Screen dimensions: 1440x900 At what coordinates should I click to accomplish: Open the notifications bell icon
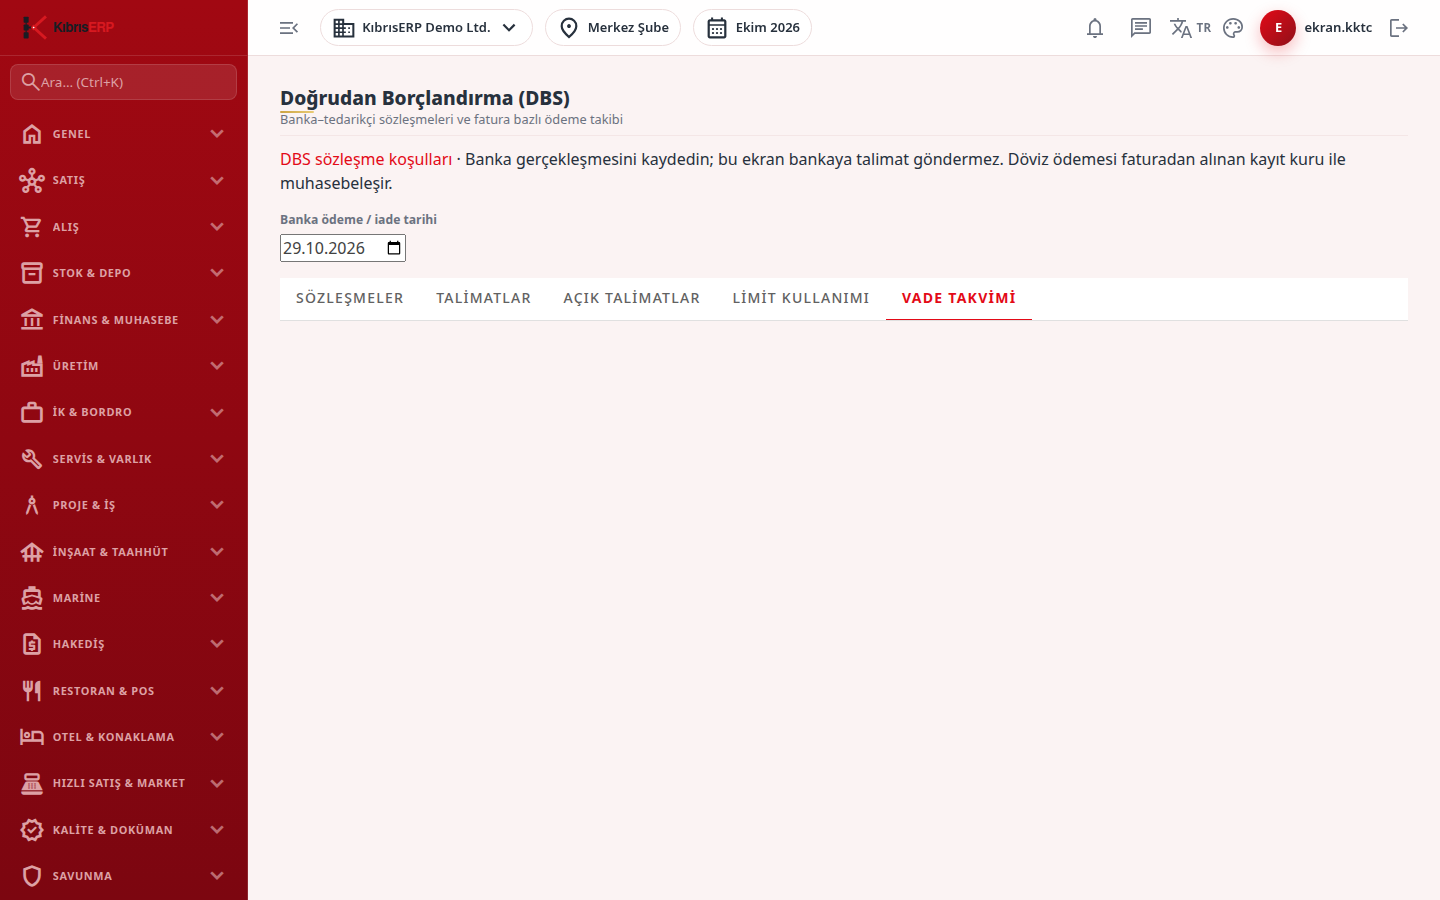pyautogui.click(x=1095, y=28)
